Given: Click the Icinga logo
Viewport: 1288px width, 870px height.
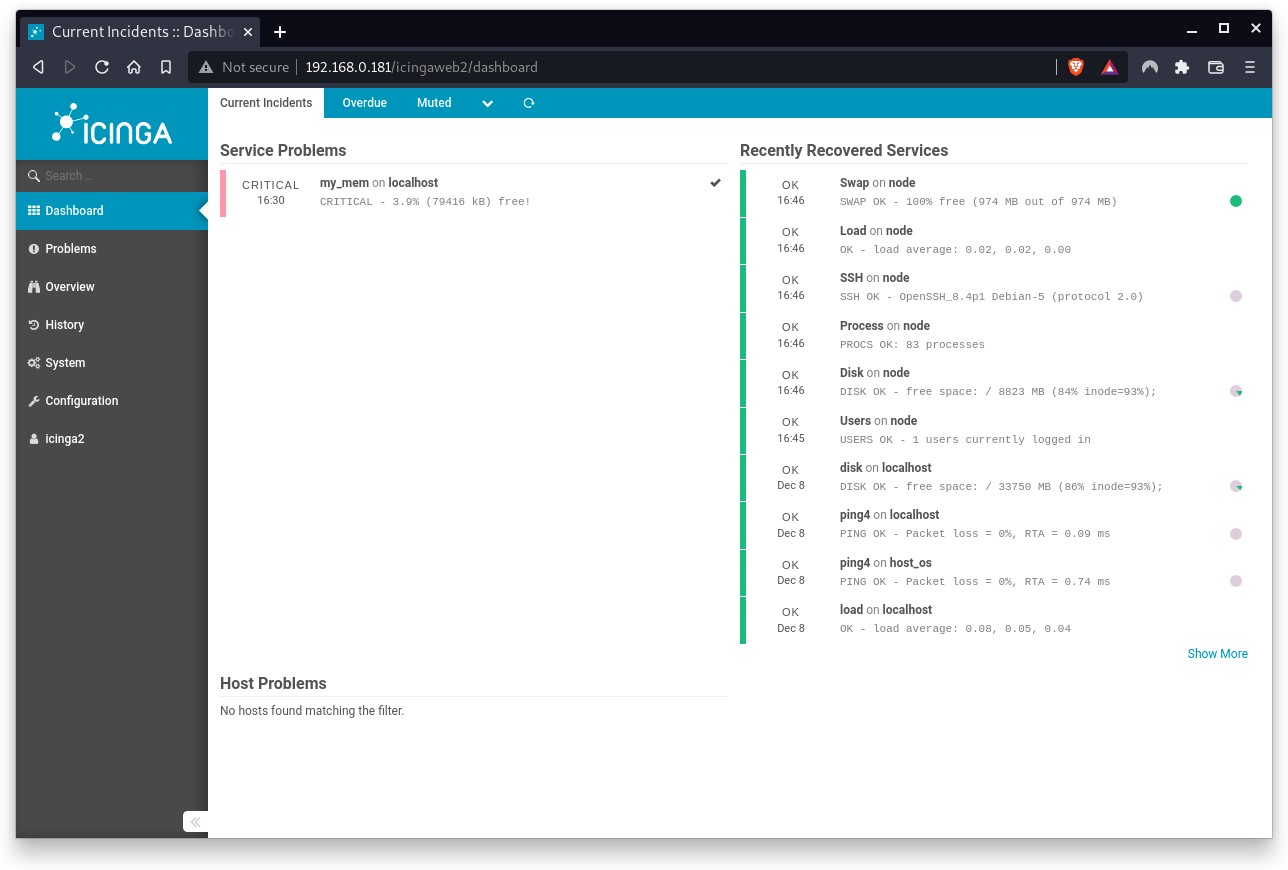Looking at the screenshot, I should 111,124.
